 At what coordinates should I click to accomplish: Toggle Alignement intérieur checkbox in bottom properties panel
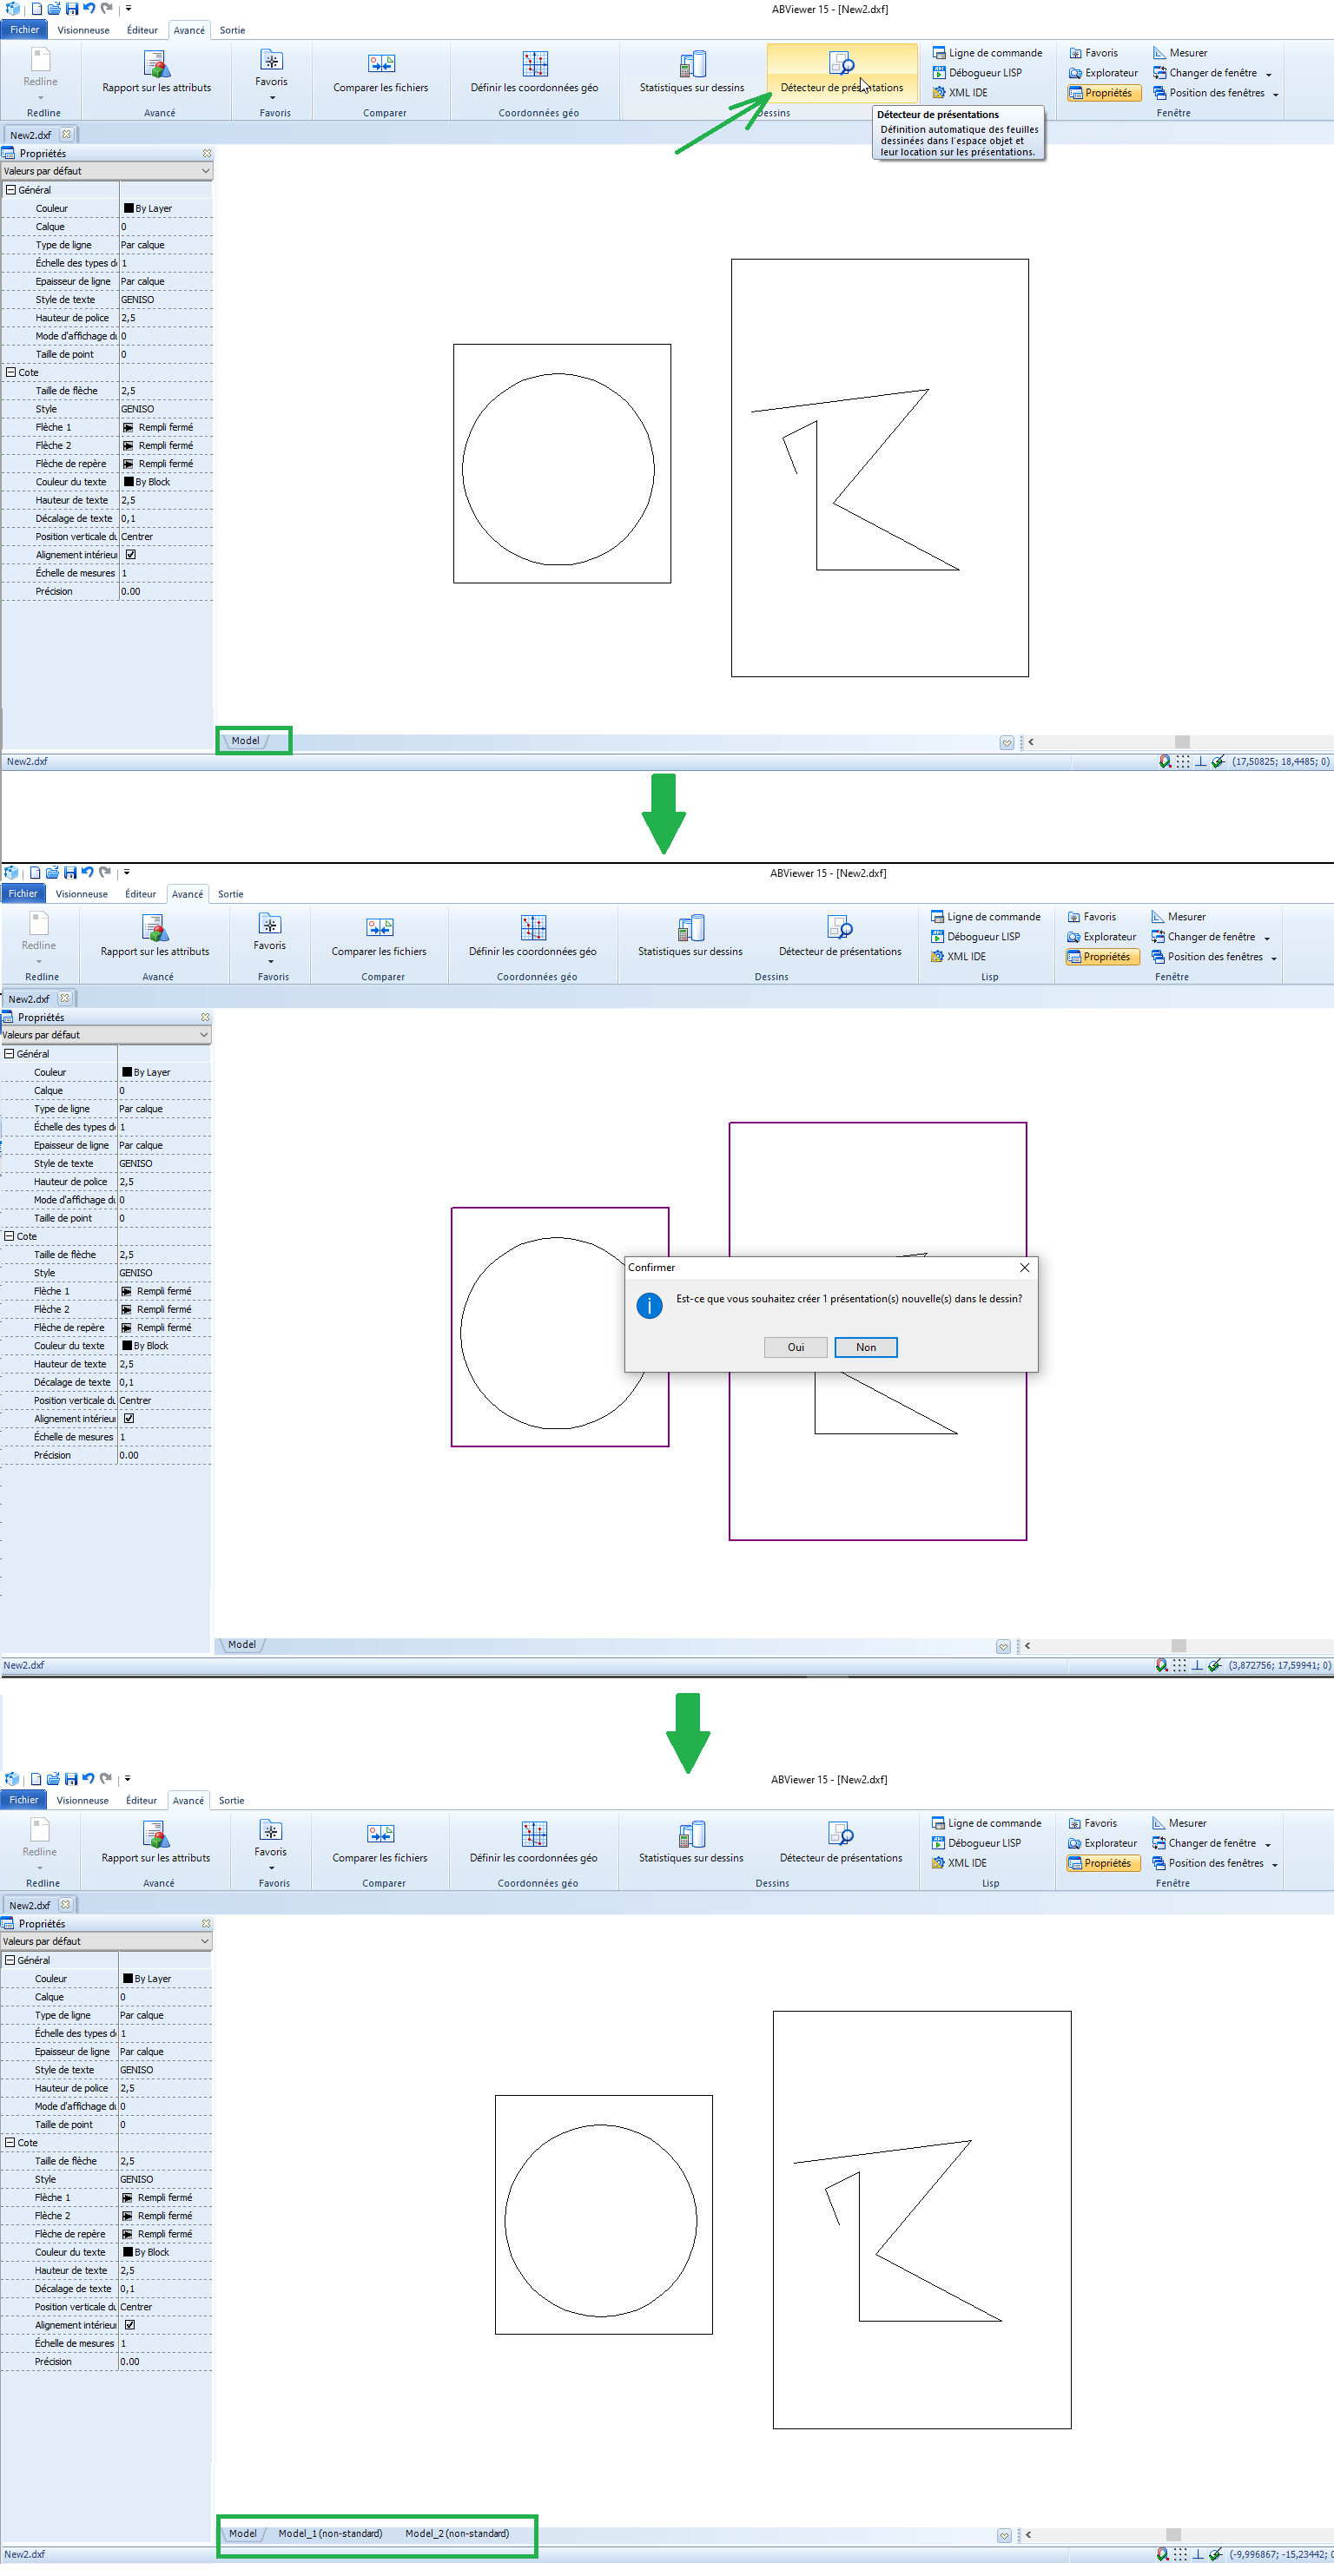coord(130,2325)
